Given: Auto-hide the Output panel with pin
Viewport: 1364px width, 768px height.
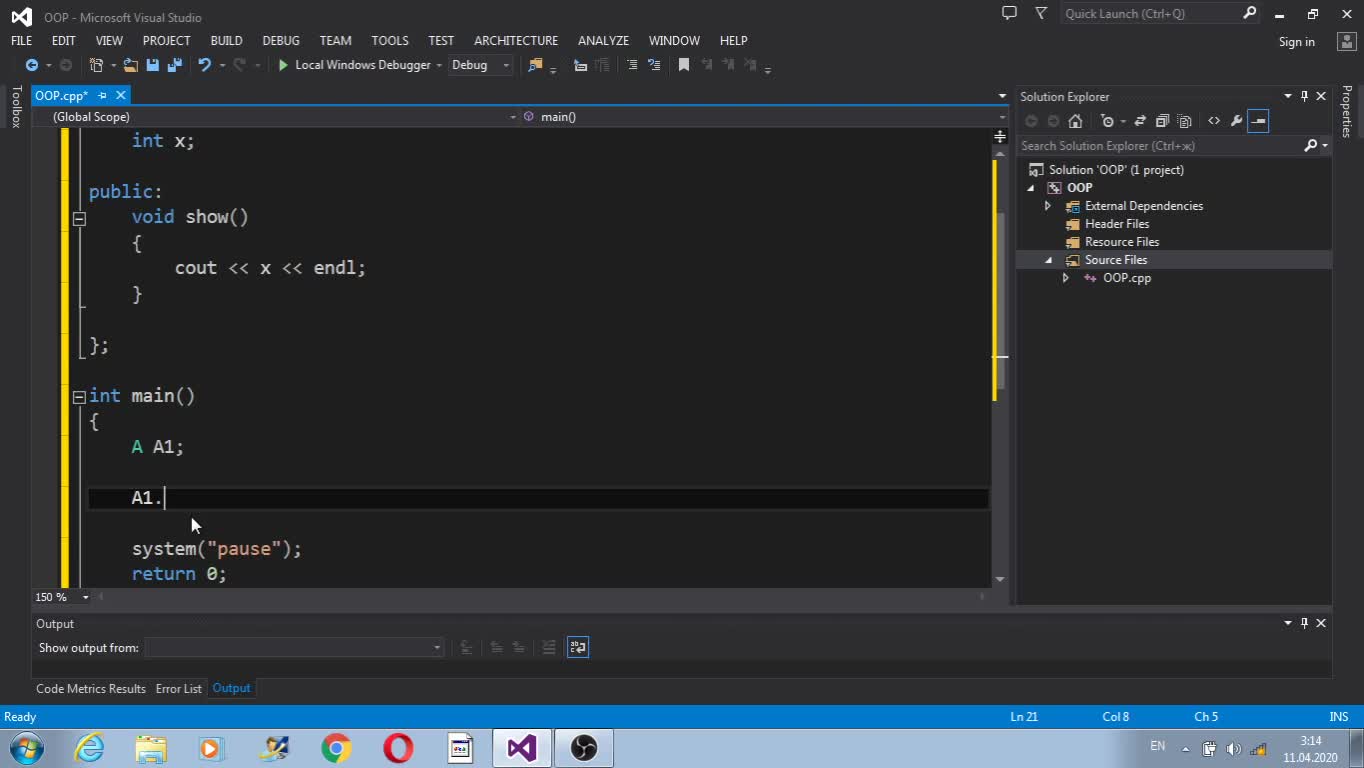Looking at the screenshot, I should pyautogui.click(x=1304, y=623).
